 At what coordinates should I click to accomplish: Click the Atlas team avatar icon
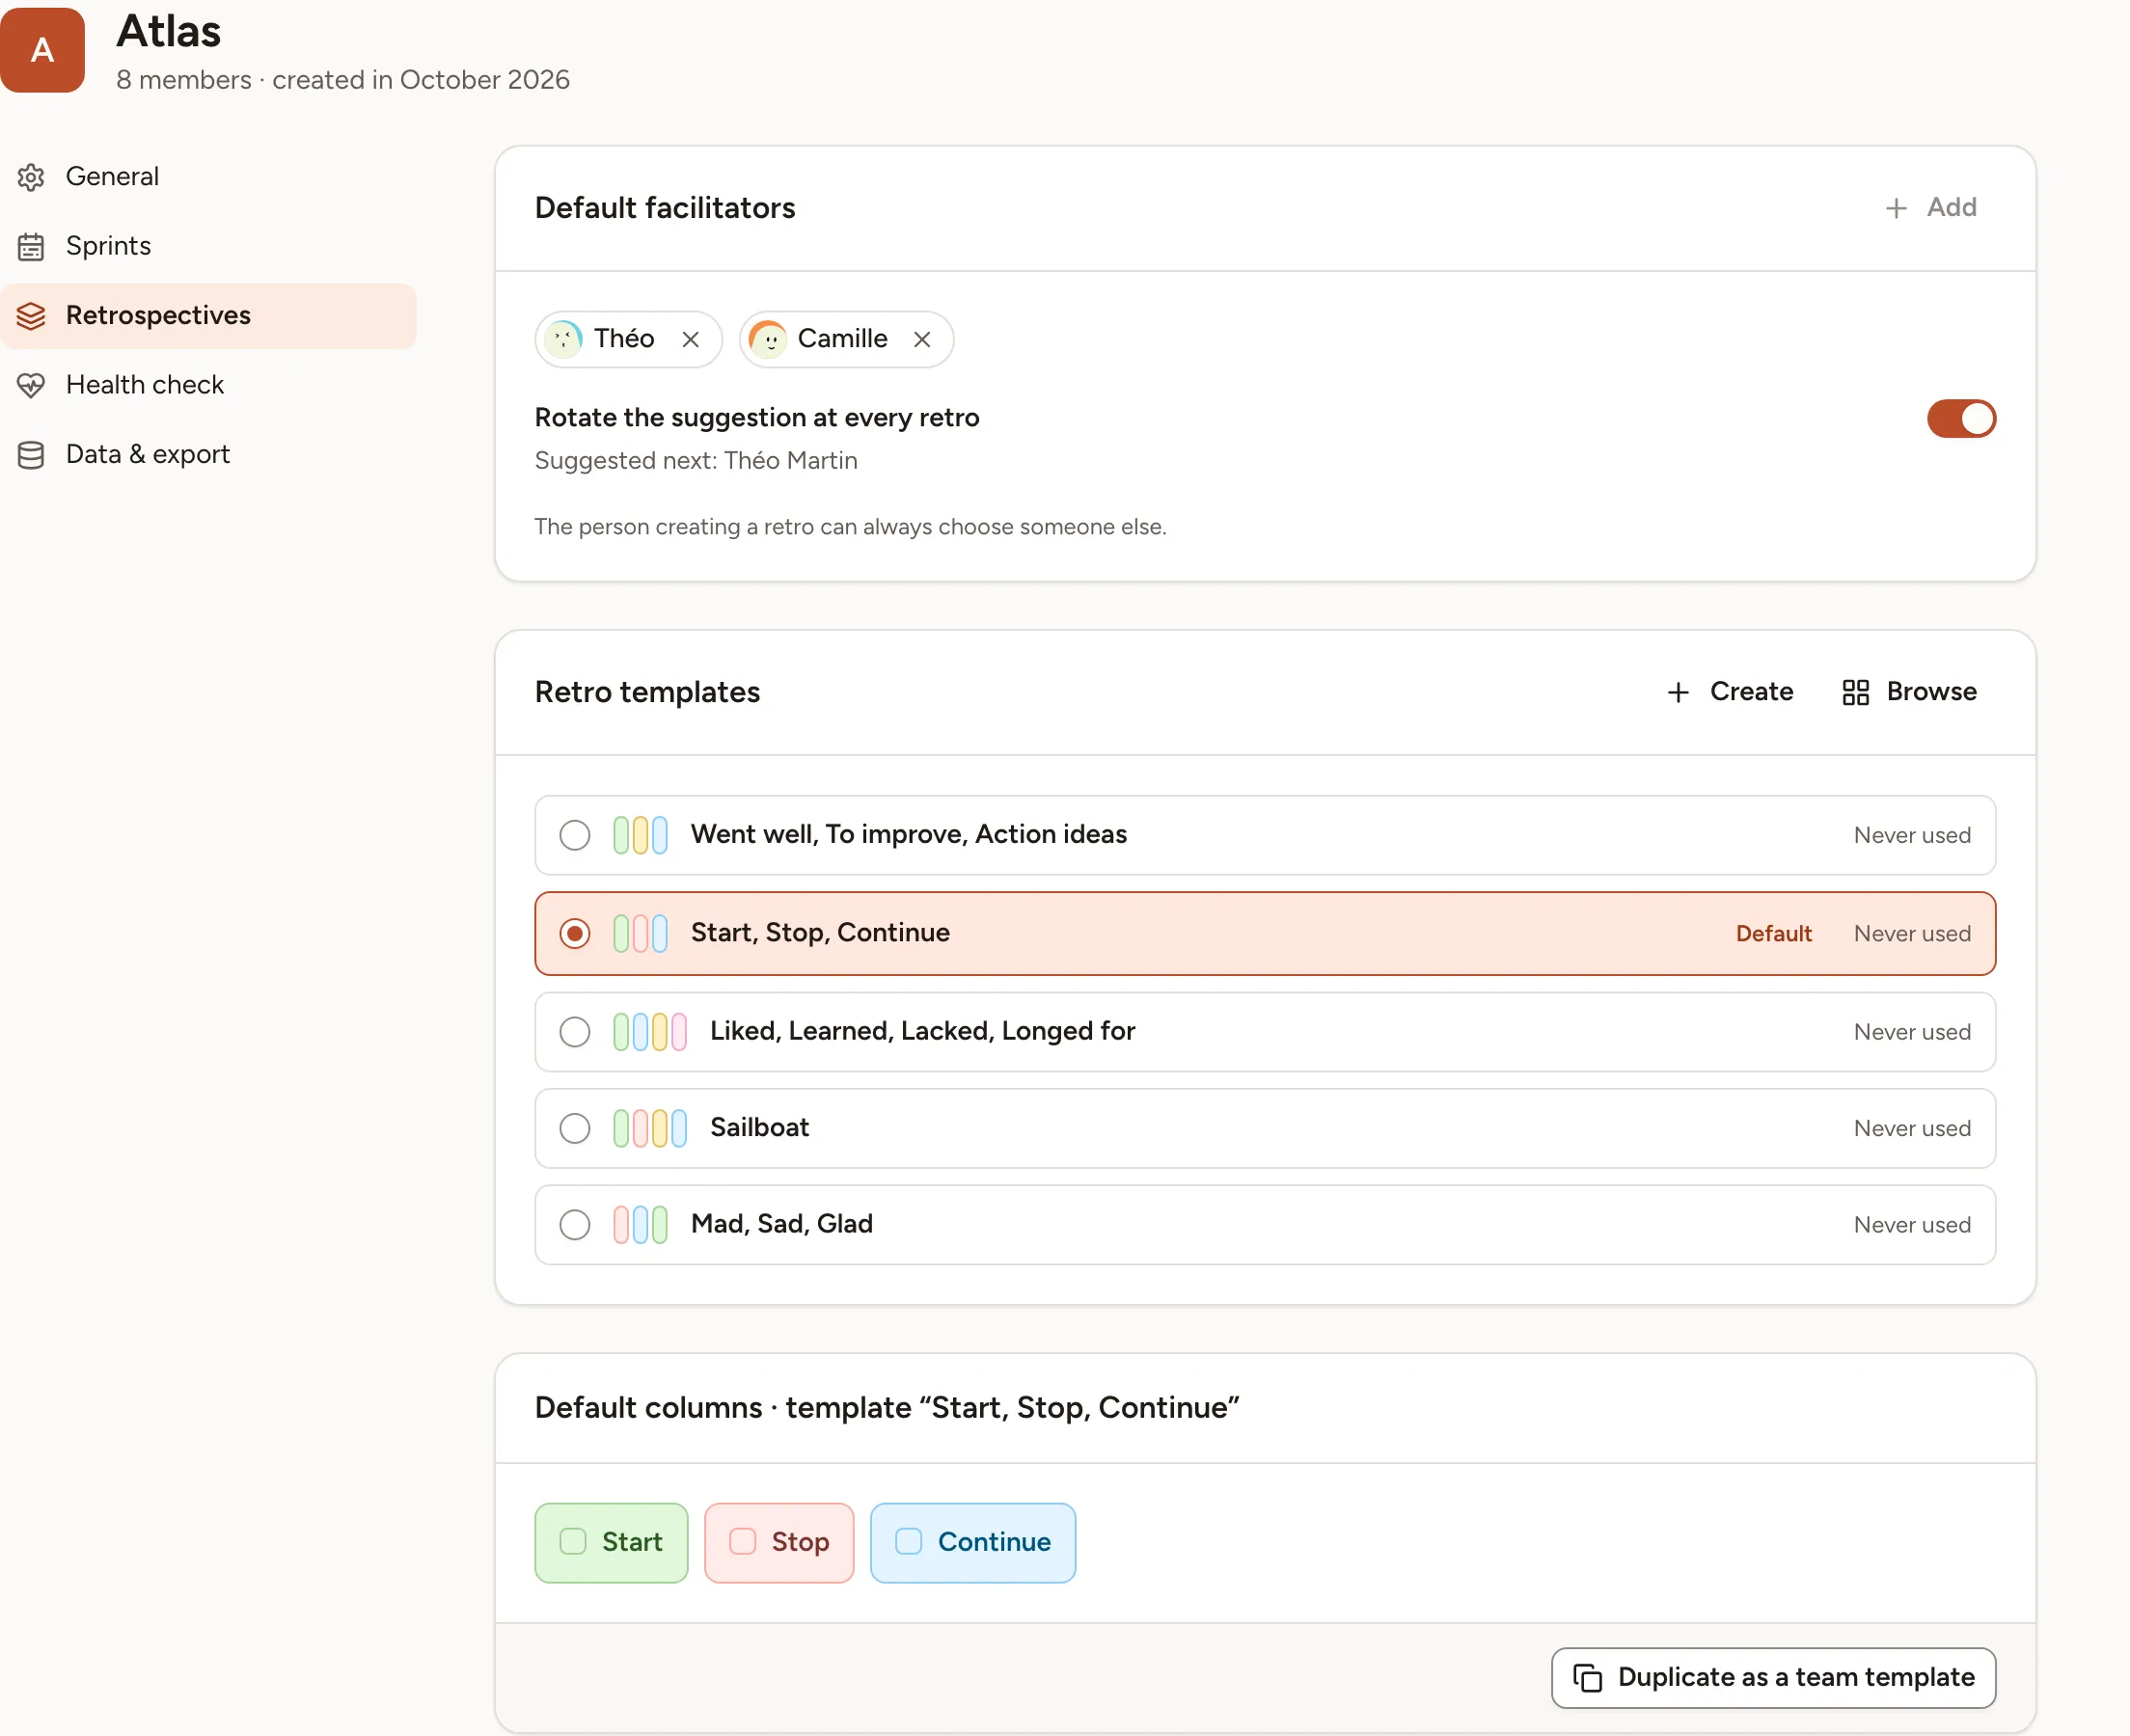[x=42, y=50]
